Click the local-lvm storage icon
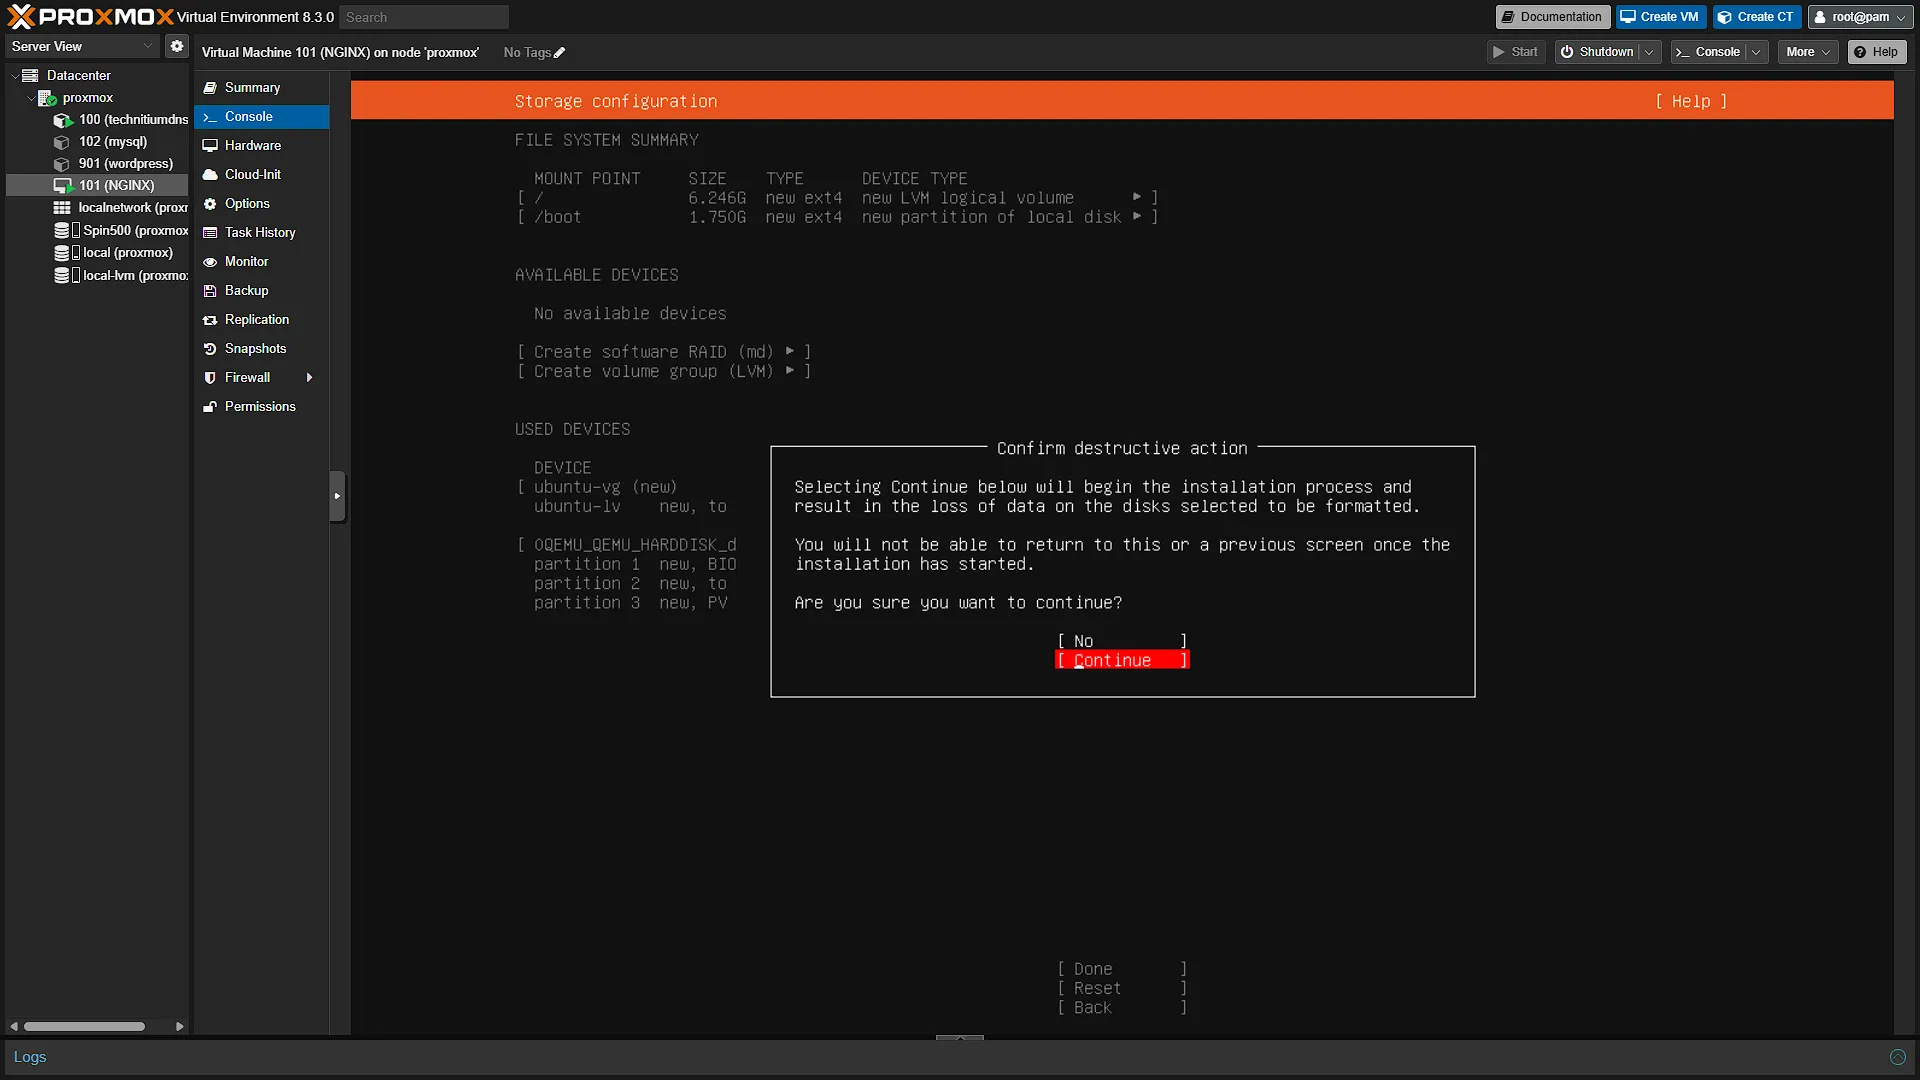This screenshot has width=1920, height=1080. point(66,275)
